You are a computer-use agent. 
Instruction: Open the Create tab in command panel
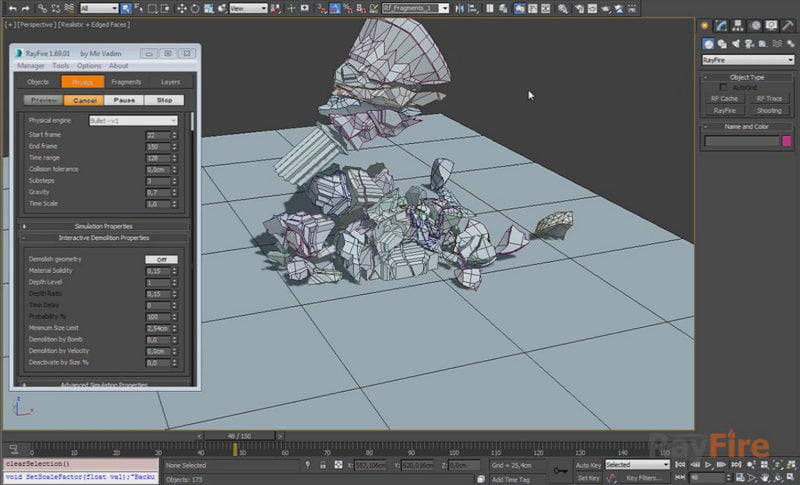tap(706, 25)
